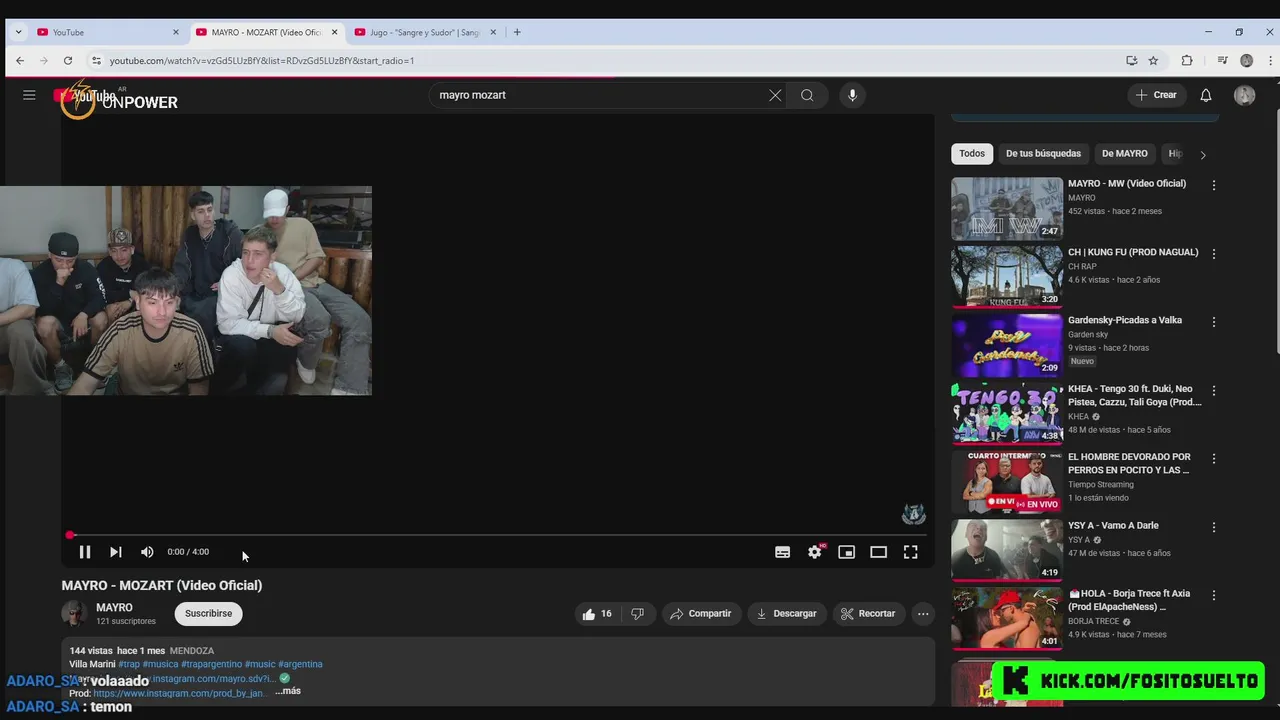Image resolution: width=1280 pixels, height=720 pixels.
Task: Open producer Instagram link in description
Action: (178, 693)
